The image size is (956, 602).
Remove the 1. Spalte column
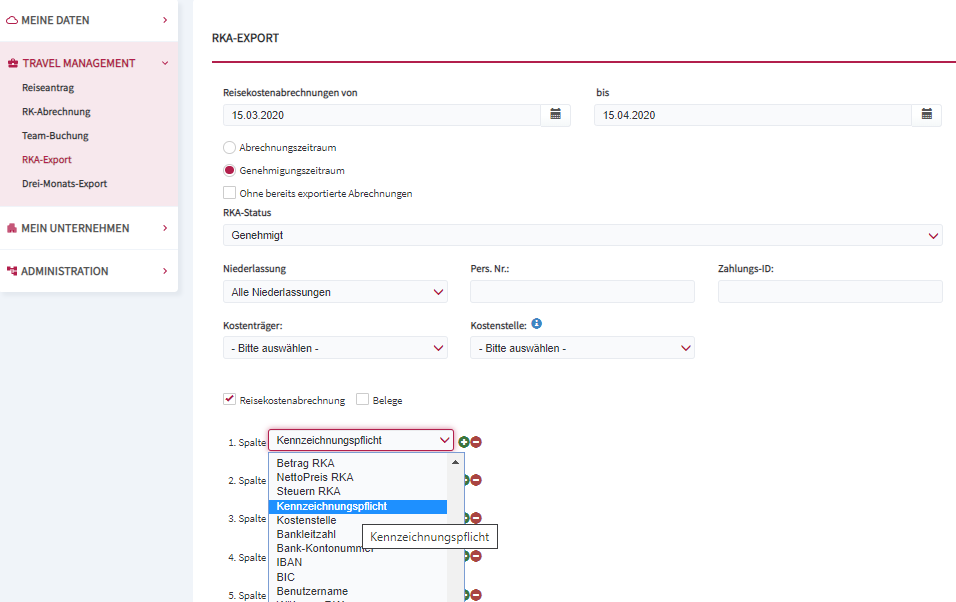(476, 442)
